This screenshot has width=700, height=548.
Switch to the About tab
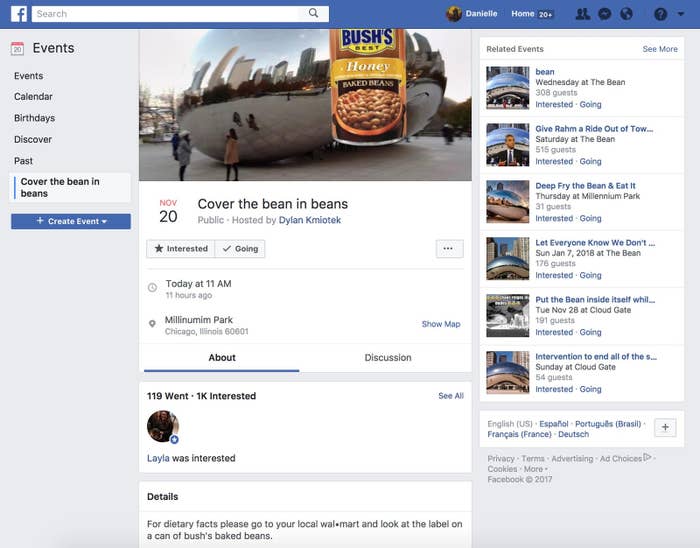point(221,357)
